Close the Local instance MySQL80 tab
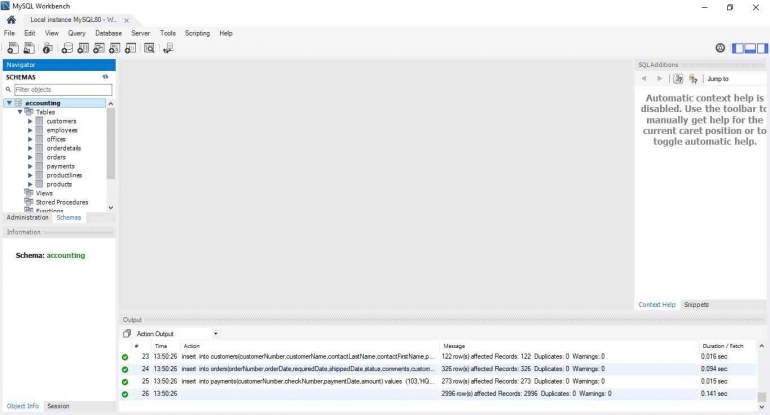The image size is (770, 415). [x=126, y=20]
